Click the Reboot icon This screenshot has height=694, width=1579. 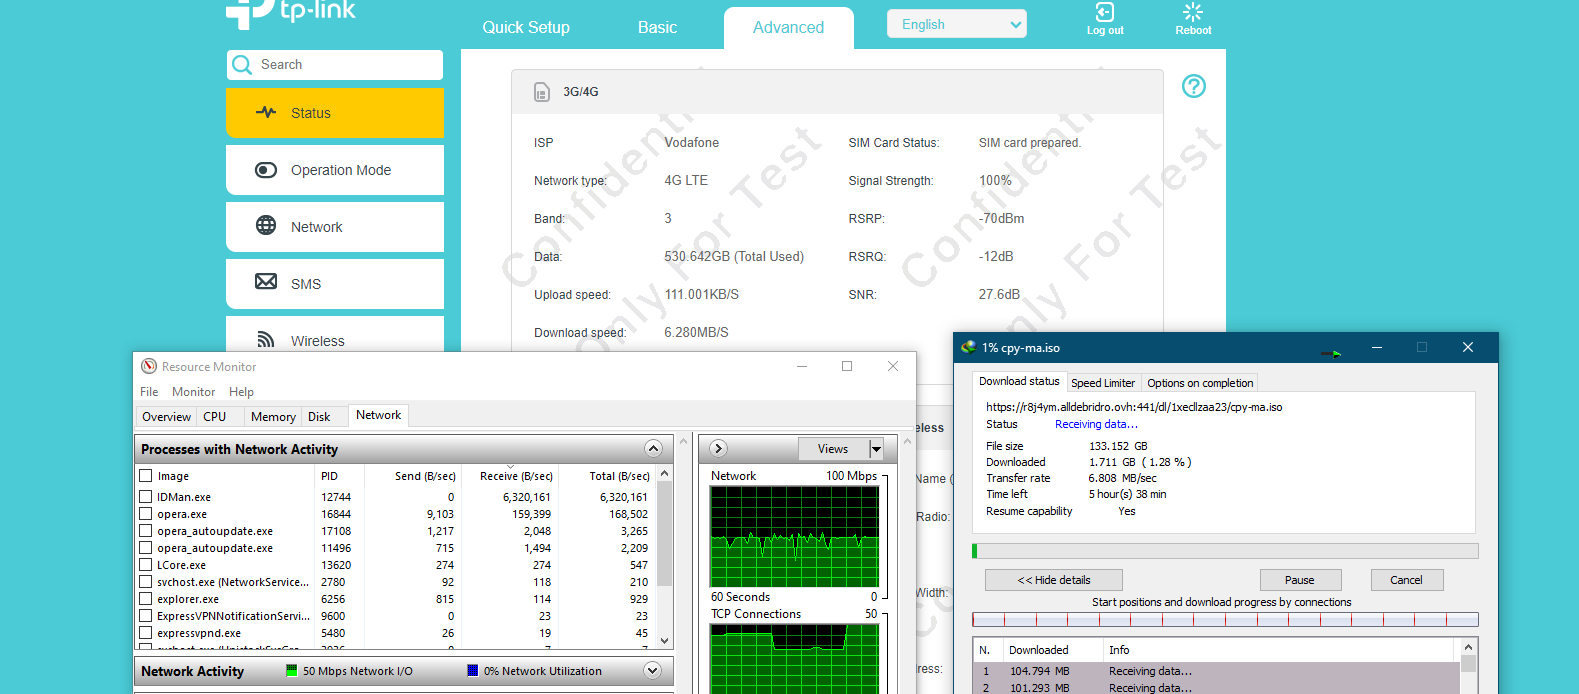coord(1192,13)
